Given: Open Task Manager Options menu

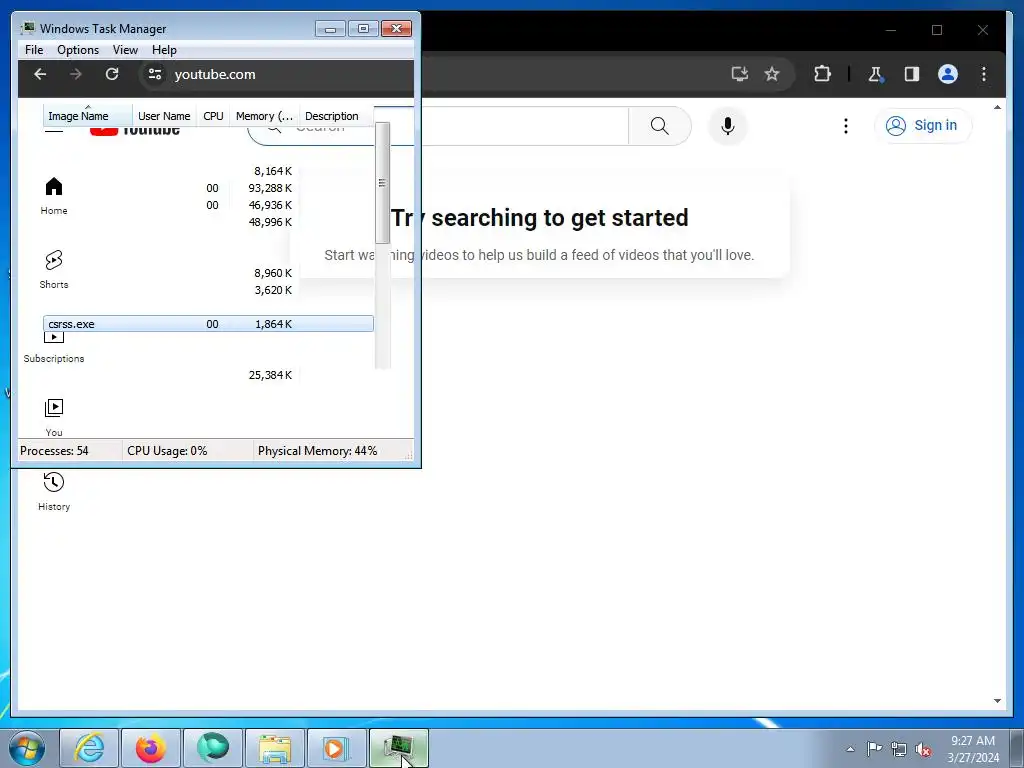Looking at the screenshot, I should (78, 50).
